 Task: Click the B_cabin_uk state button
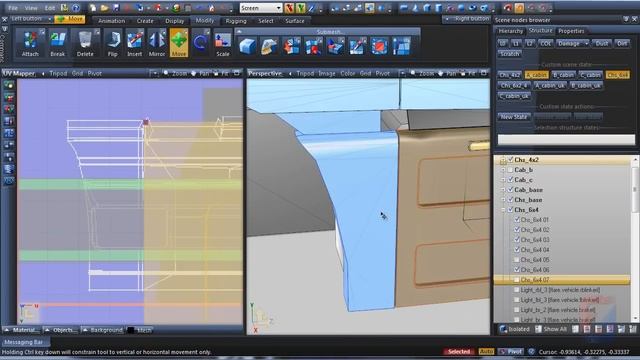click(586, 86)
